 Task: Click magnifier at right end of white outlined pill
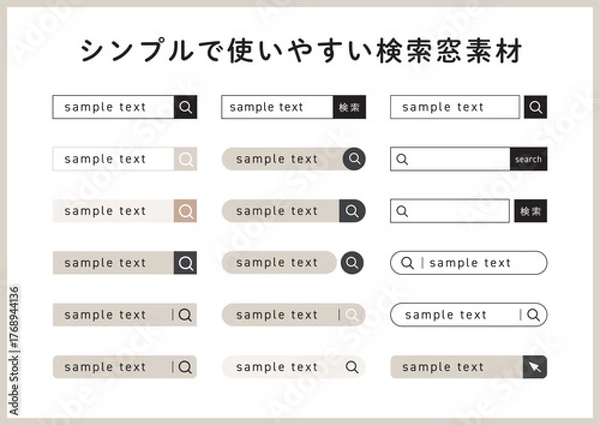tap(534, 315)
